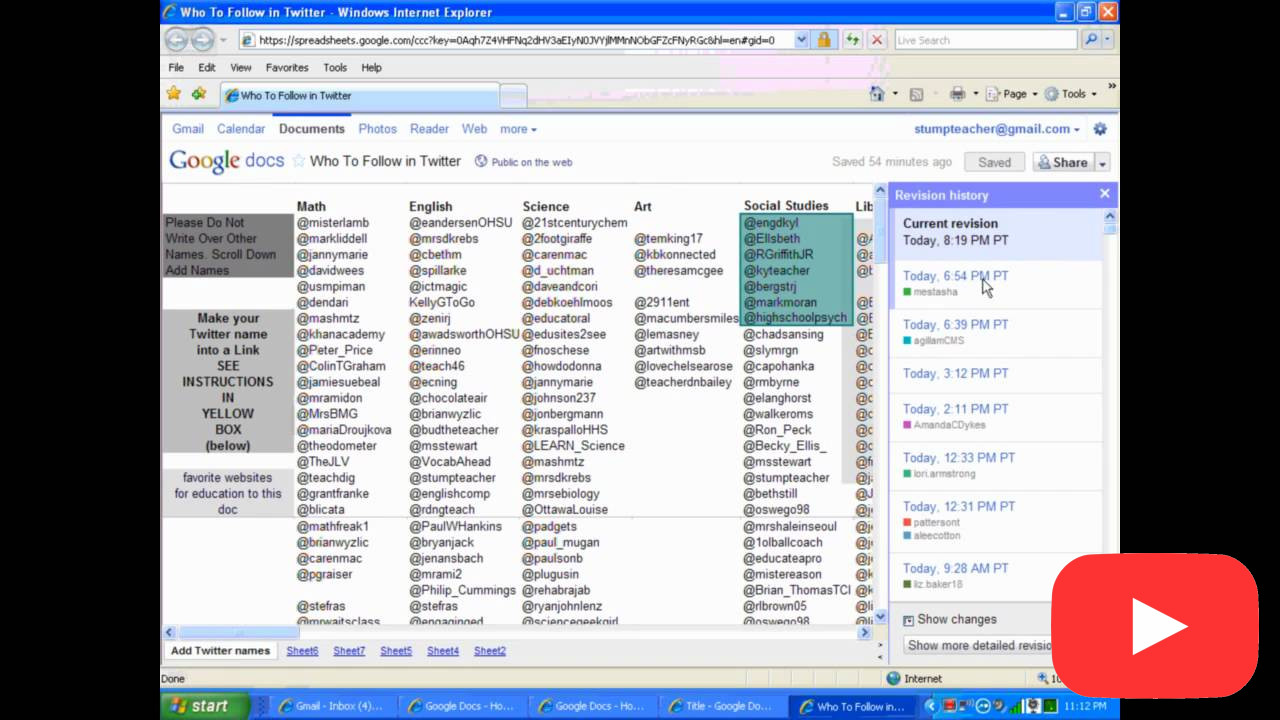Switch to the Sheet5 tab
This screenshot has width=1280, height=720.
(396, 650)
